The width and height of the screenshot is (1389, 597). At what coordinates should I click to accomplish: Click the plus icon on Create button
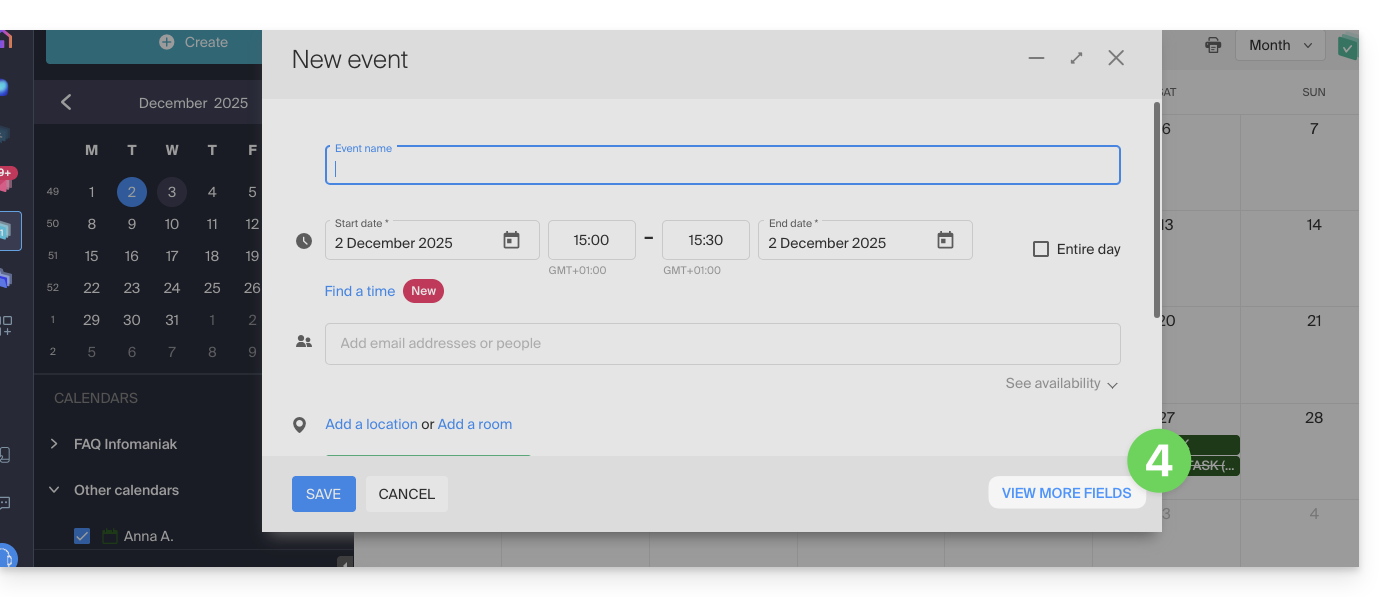tap(167, 42)
